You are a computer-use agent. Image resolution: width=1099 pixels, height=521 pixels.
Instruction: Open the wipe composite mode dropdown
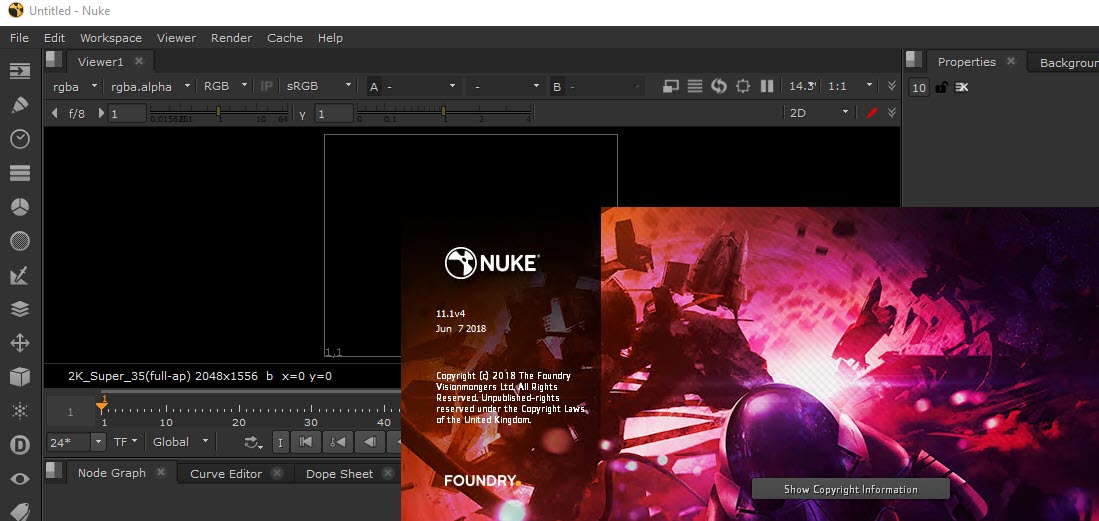pyautogui.click(x=506, y=86)
